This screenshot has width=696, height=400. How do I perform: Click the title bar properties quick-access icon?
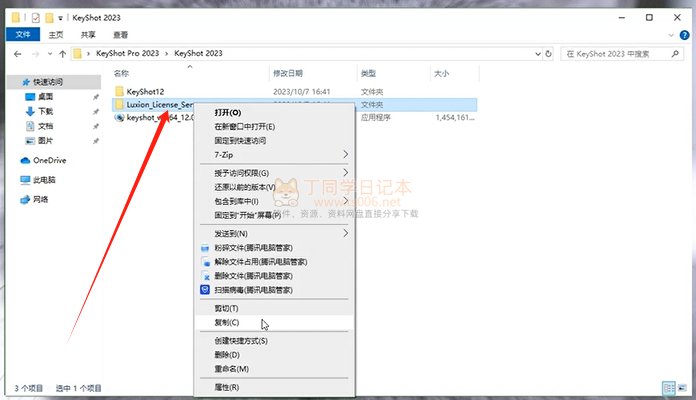tap(36, 18)
